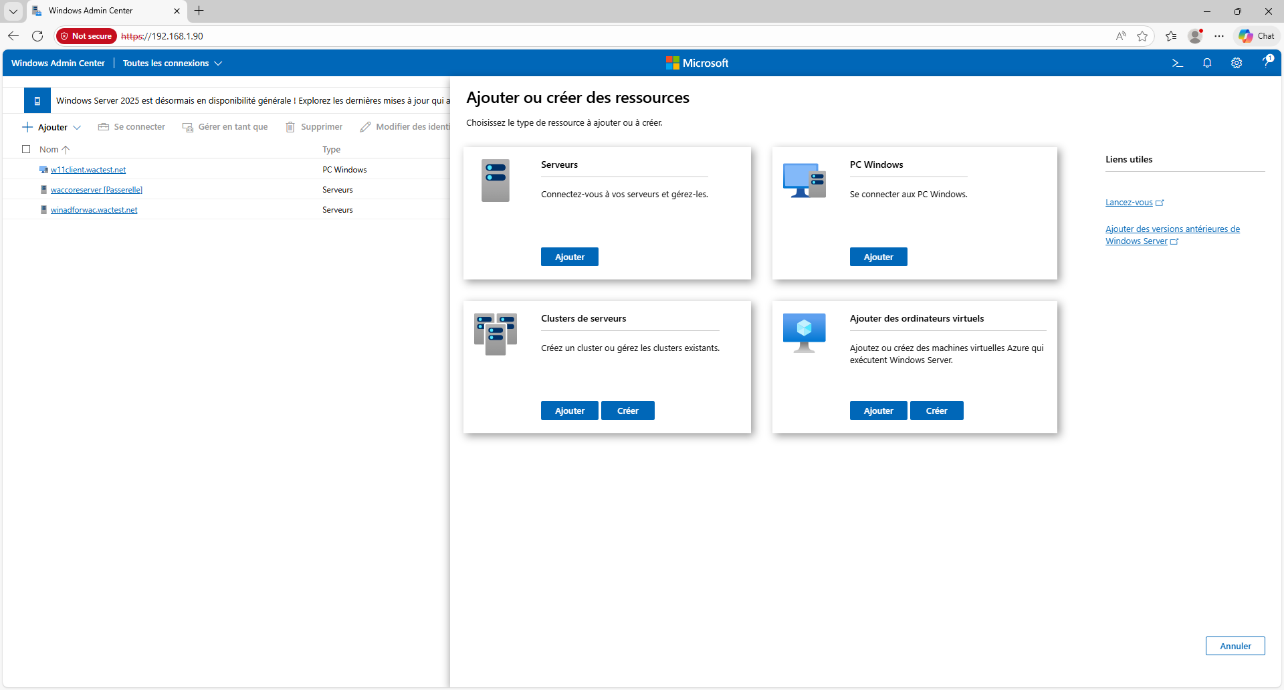Screen dimensions: 1284x690
Task: Add this page to favorites with the star
Action: (x=1142, y=36)
